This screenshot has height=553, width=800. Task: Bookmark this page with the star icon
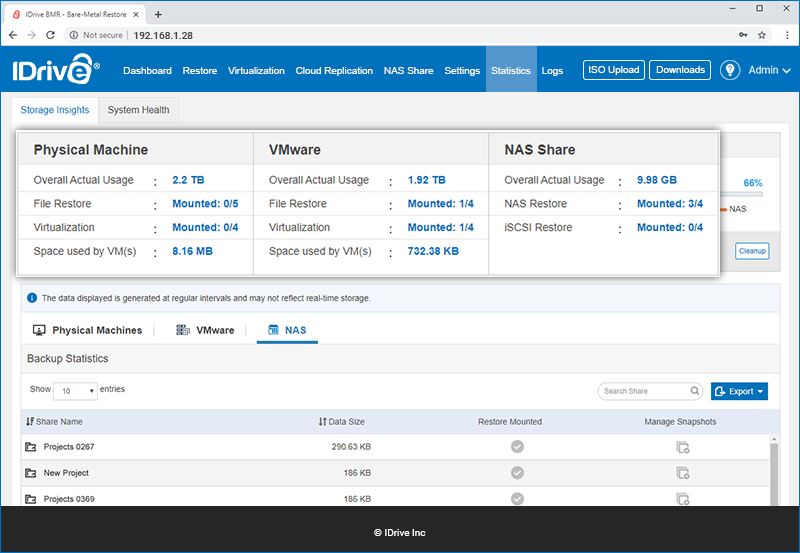pos(762,35)
